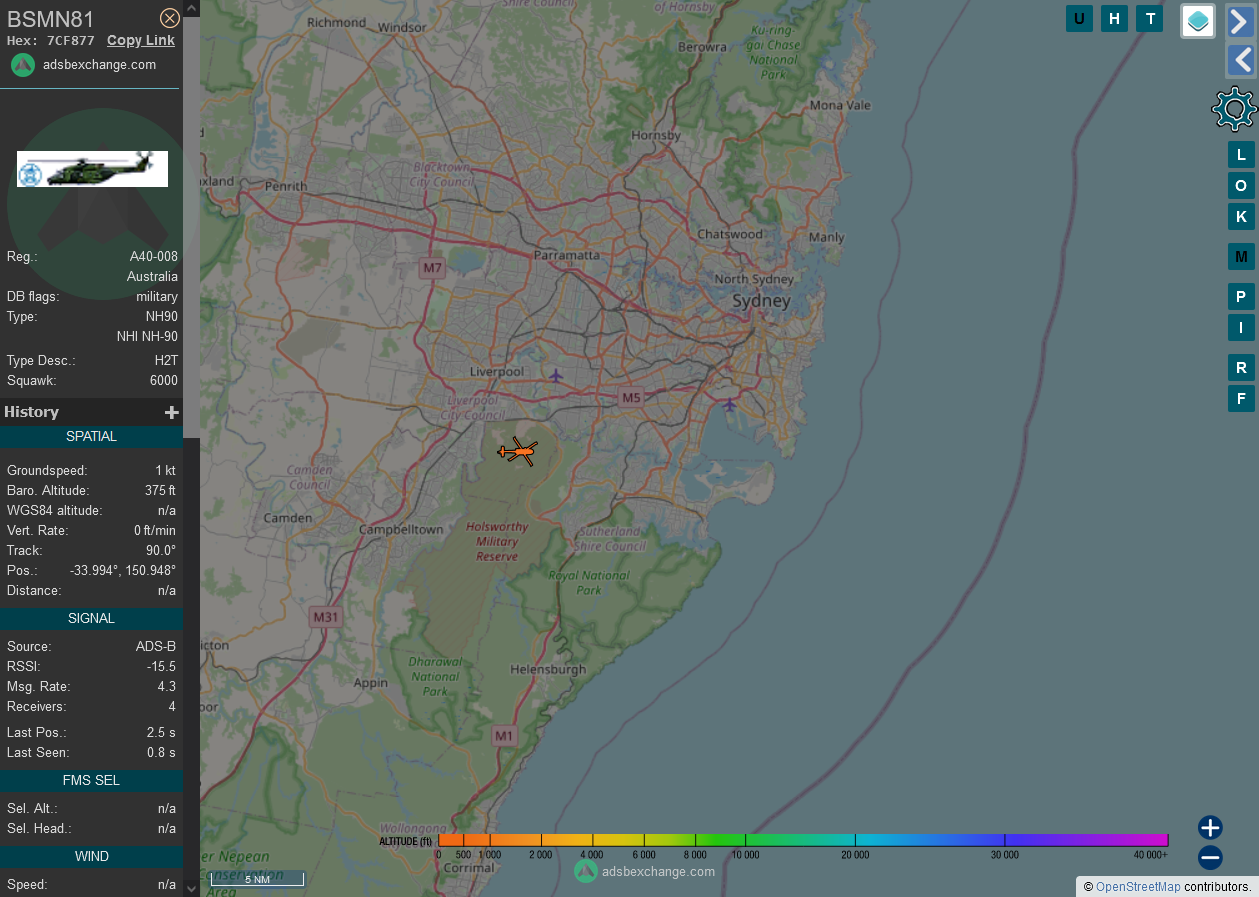This screenshot has height=897, width=1259.
Task: Toggle the I map button
Action: (1241, 328)
